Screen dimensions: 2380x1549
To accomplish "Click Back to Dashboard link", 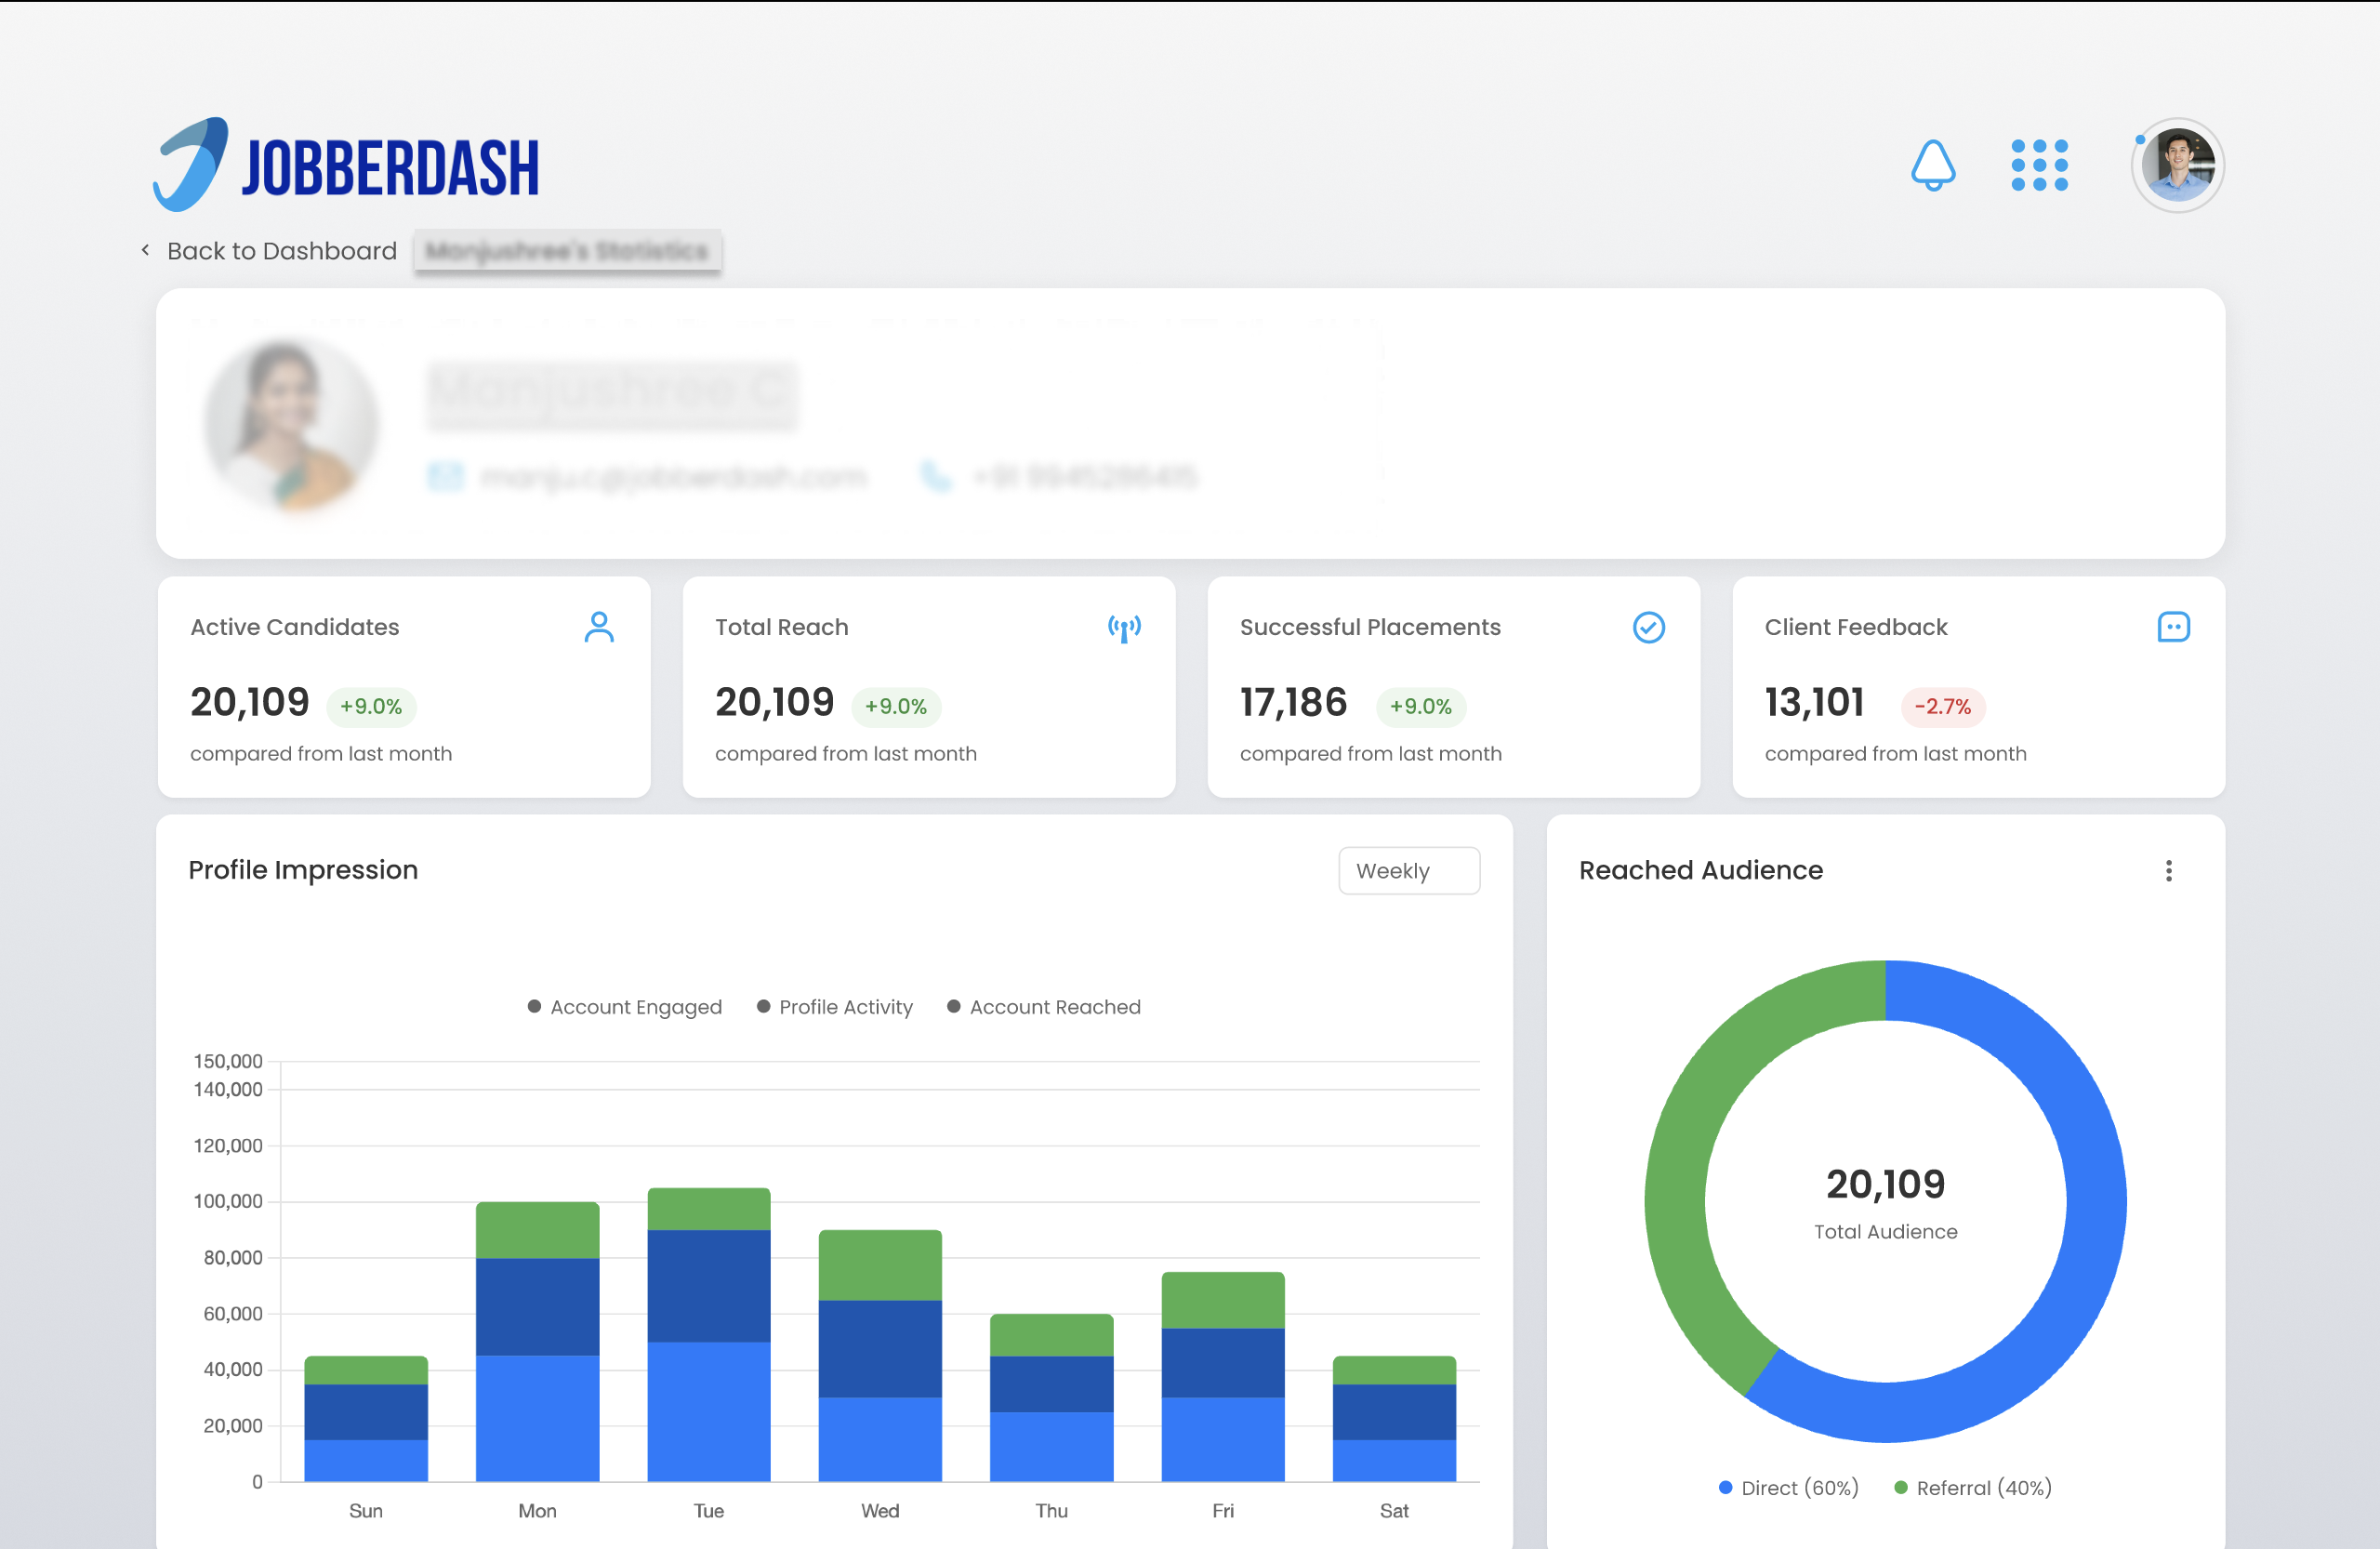I will click(282, 251).
